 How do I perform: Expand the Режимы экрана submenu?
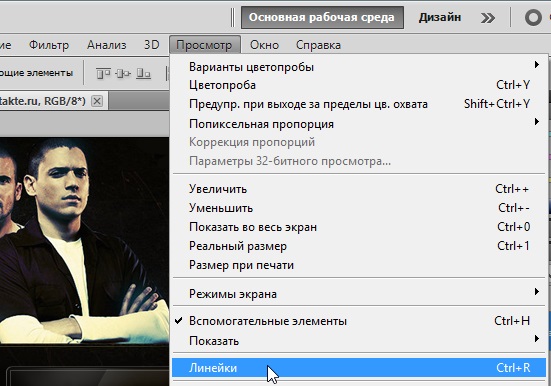coord(359,294)
